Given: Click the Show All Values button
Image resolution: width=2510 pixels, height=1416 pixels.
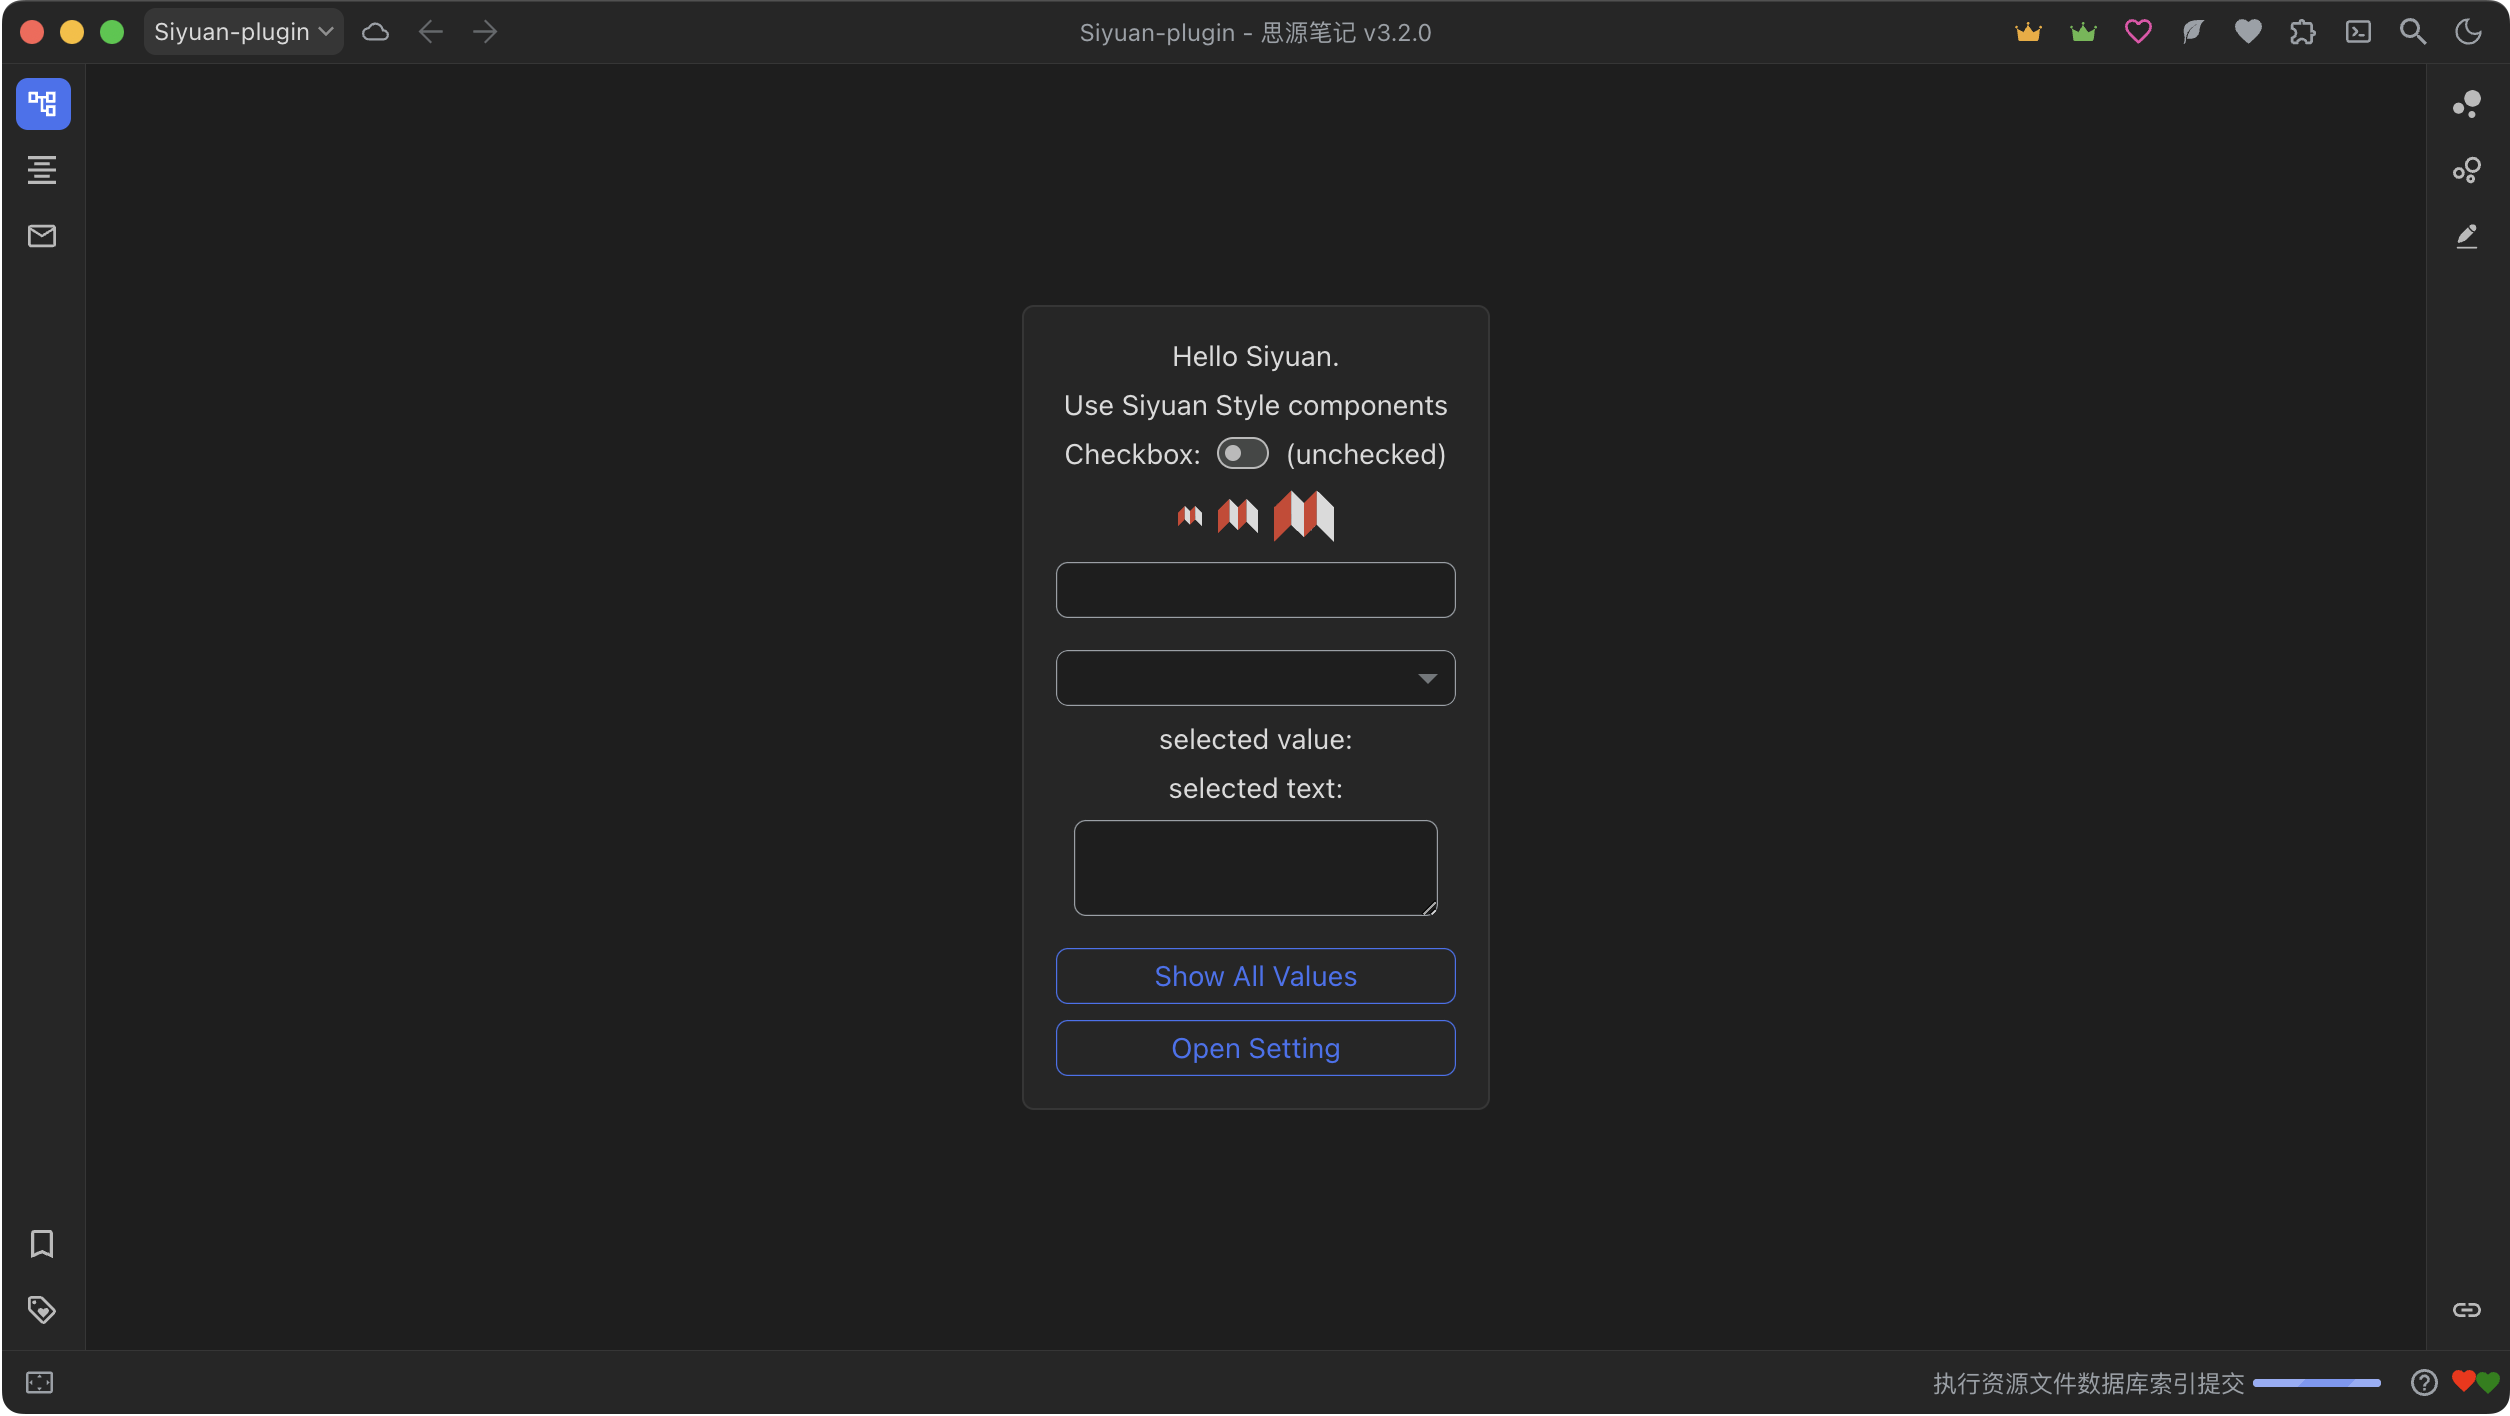Looking at the screenshot, I should 1255,976.
